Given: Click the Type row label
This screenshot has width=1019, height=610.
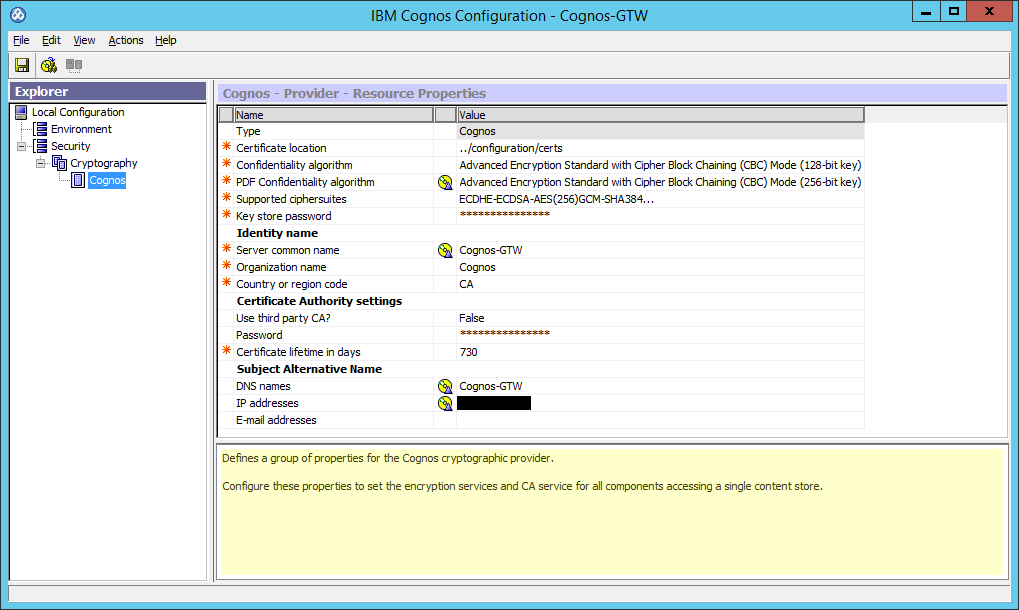Looking at the screenshot, I should pyautogui.click(x=248, y=131).
